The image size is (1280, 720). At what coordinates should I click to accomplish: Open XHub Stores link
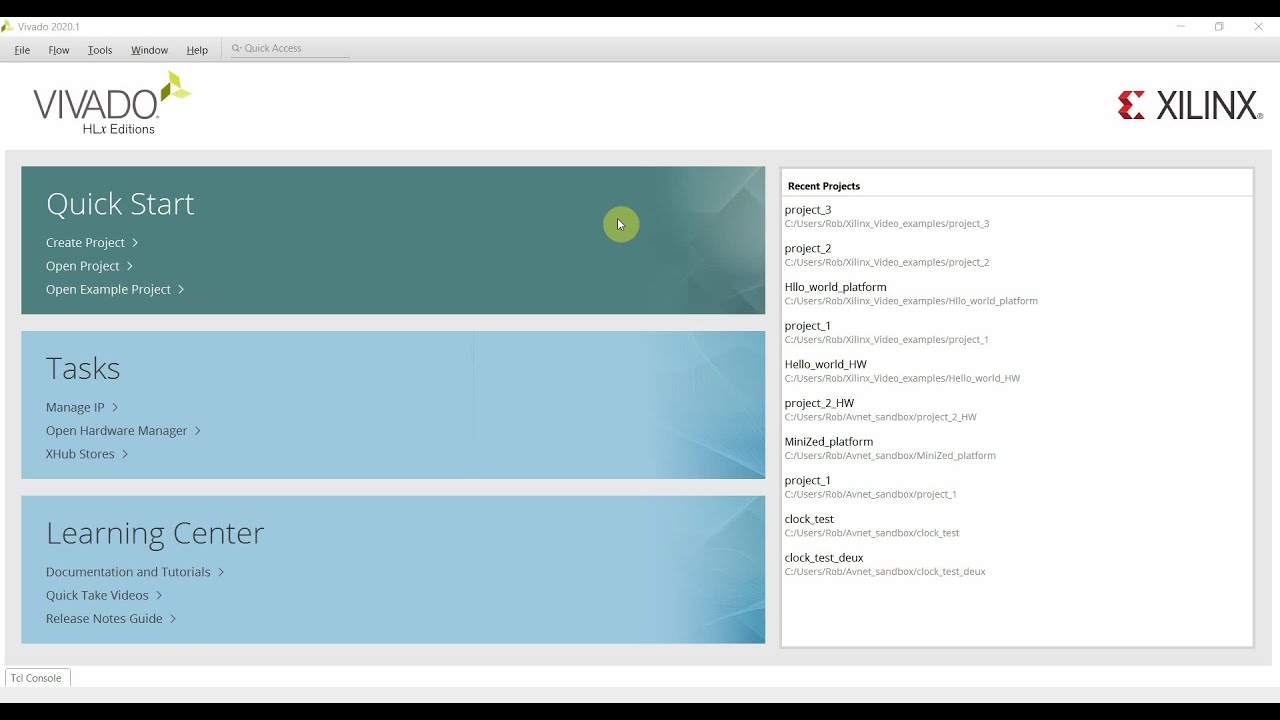(80, 454)
